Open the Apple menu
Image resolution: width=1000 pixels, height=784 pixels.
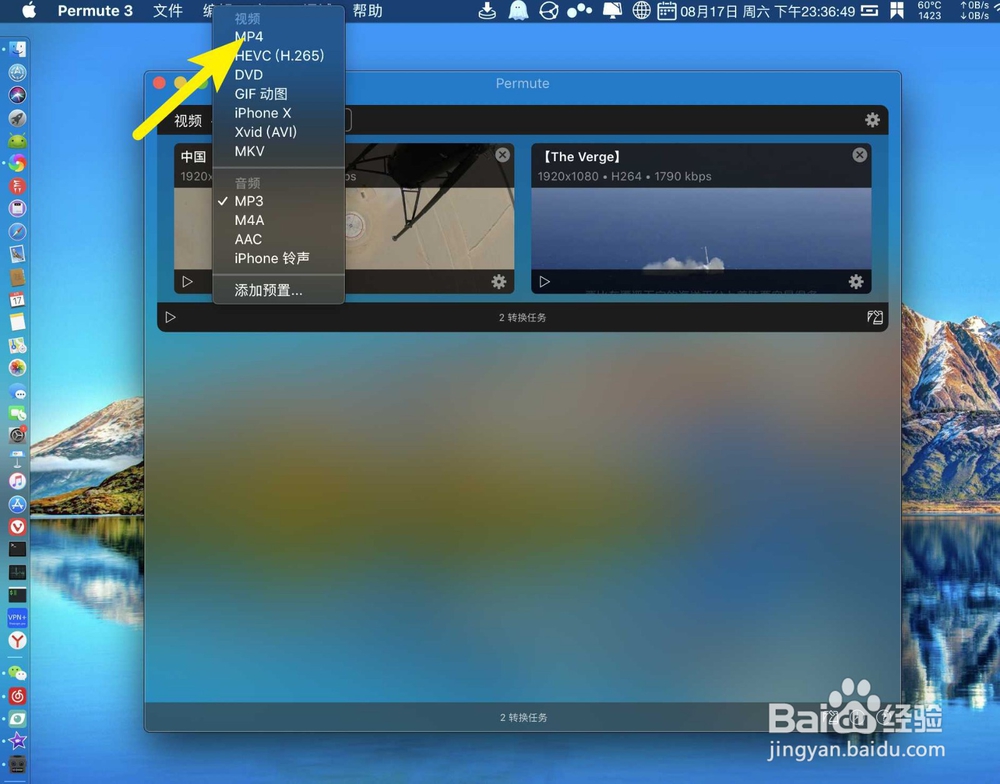(29, 10)
